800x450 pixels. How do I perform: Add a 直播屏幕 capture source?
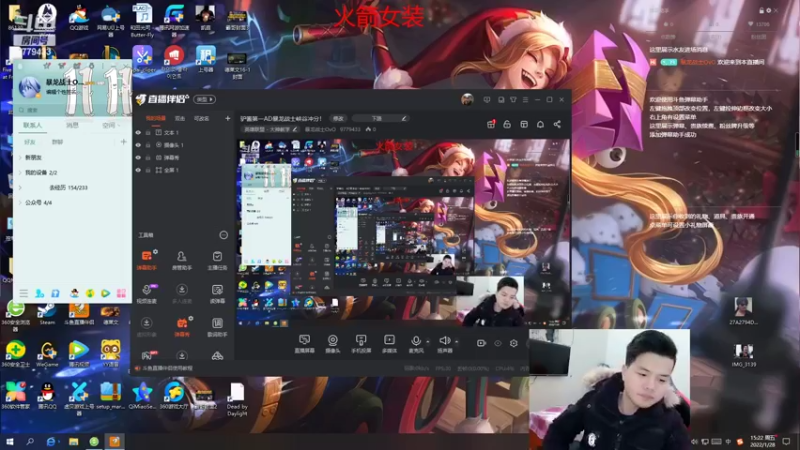click(305, 344)
